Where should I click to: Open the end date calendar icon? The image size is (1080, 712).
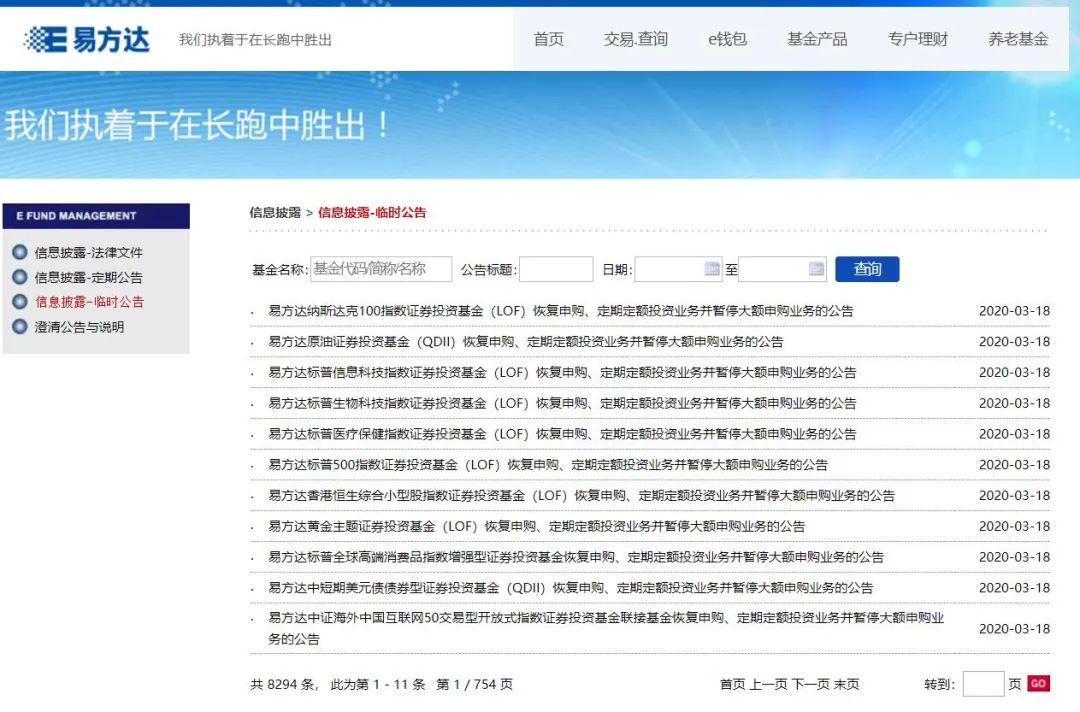[816, 269]
